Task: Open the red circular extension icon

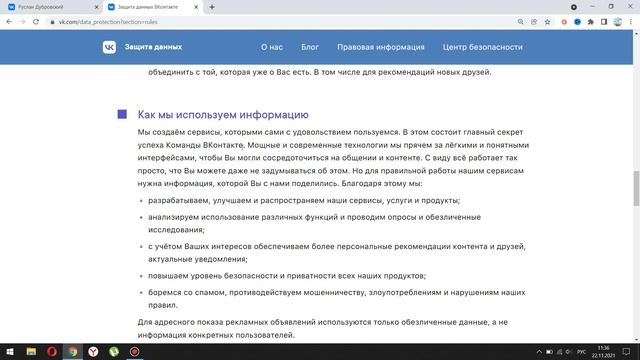Action: point(564,22)
